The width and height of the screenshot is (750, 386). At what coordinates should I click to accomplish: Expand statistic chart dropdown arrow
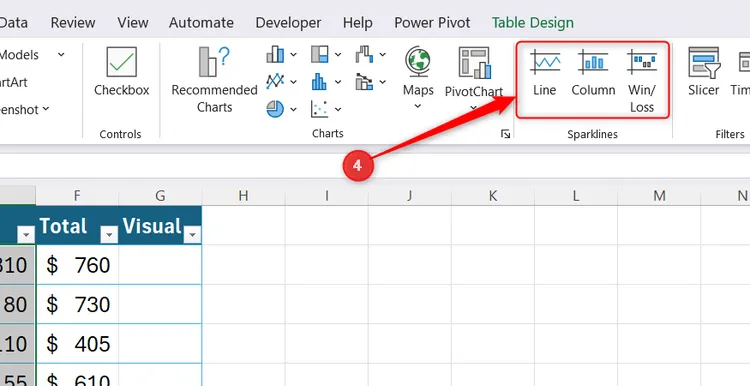click(338, 82)
